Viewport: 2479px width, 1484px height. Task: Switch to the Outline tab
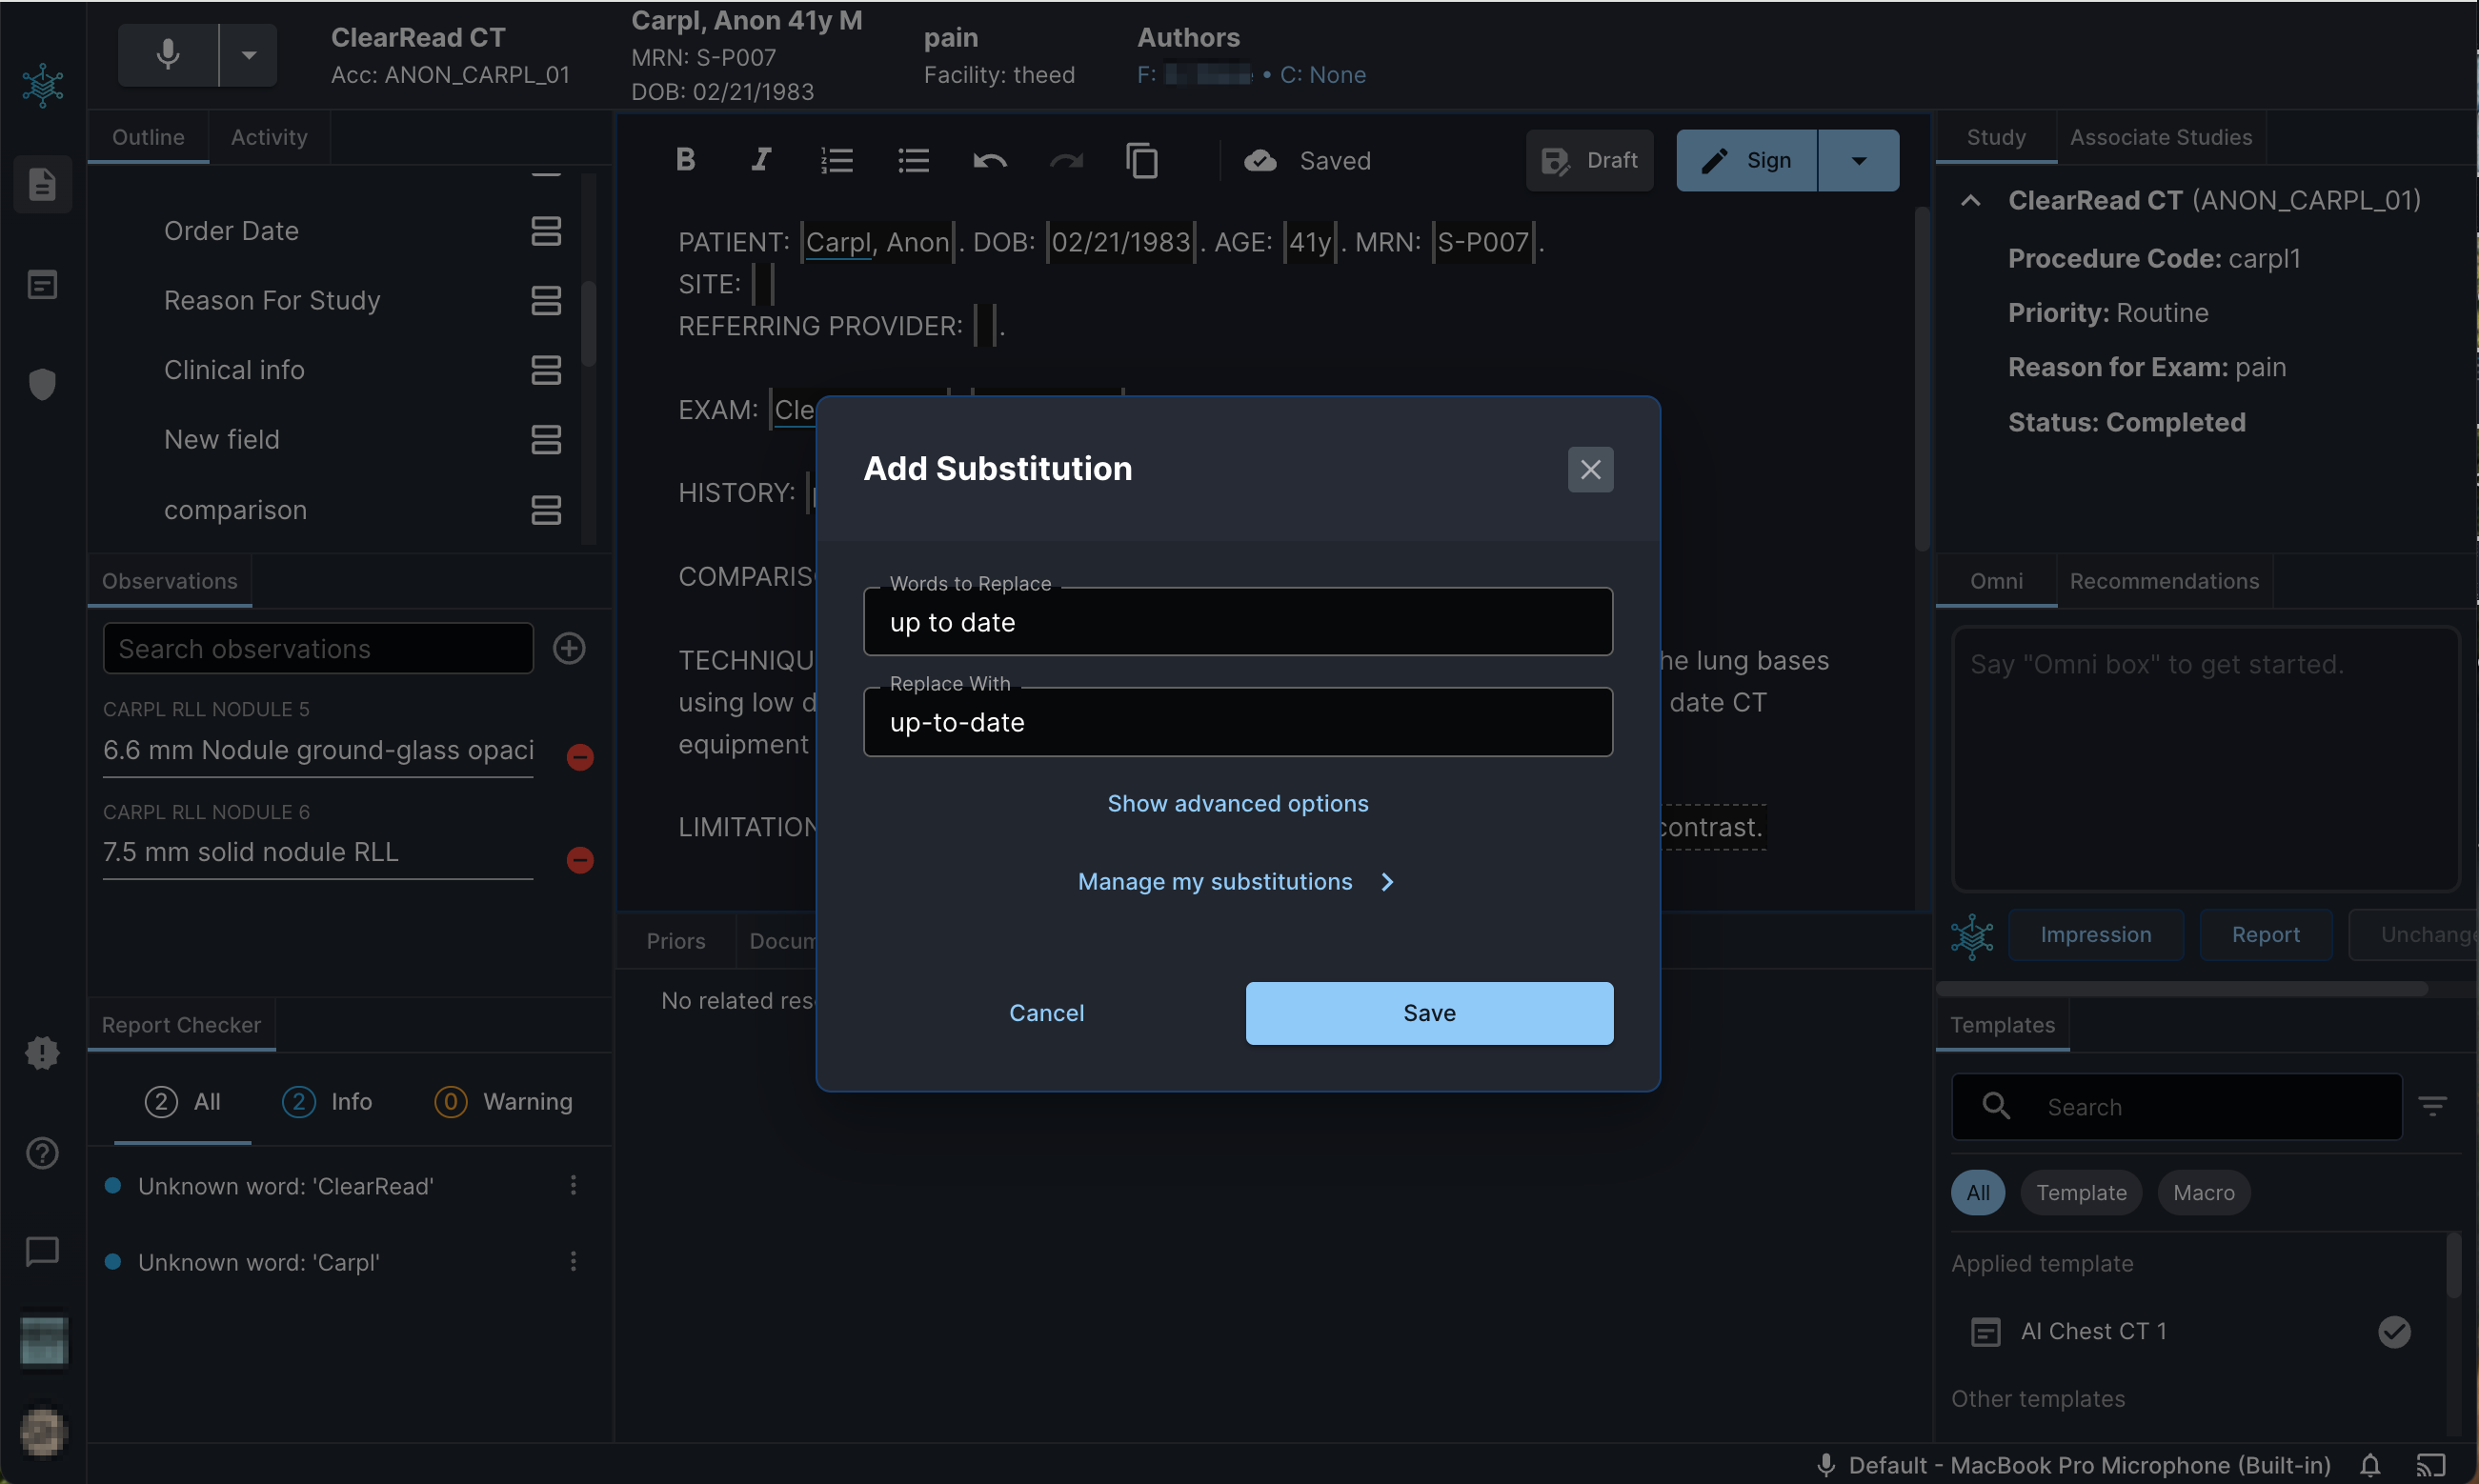pos(148,137)
